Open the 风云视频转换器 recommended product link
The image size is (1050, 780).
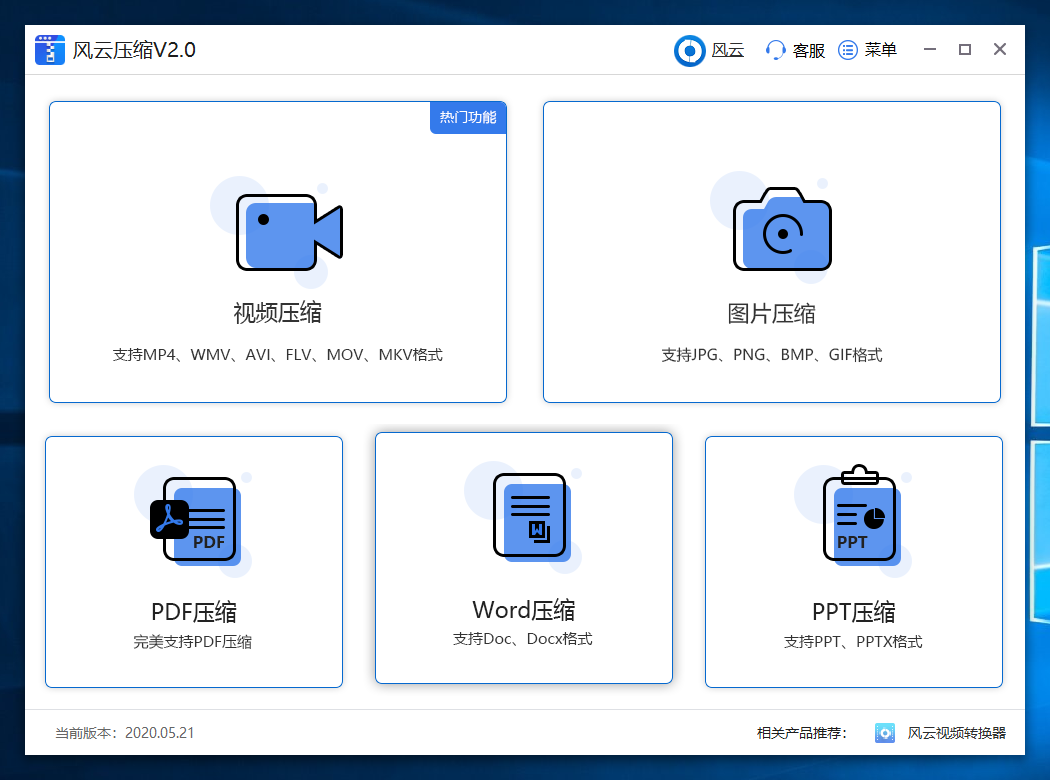pyautogui.click(x=957, y=733)
